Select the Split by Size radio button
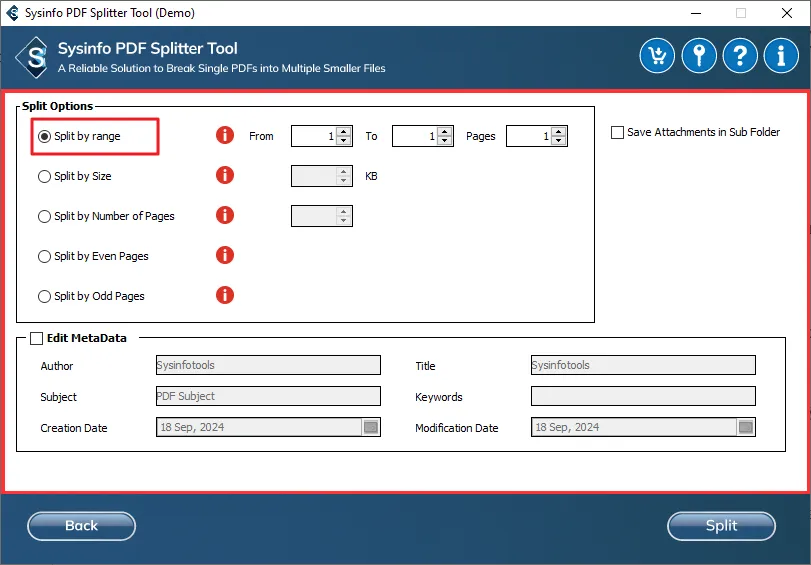 [x=44, y=176]
